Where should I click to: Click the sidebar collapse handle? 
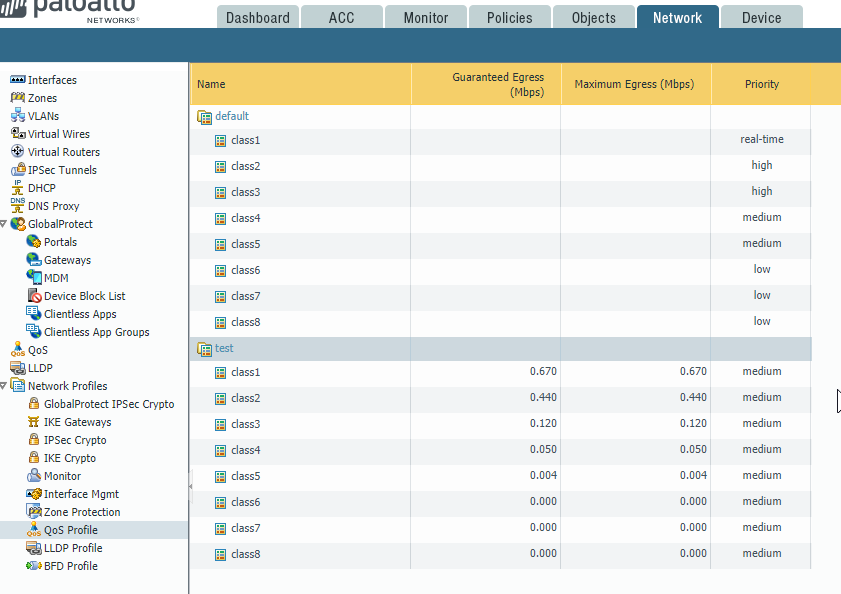click(x=190, y=486)
